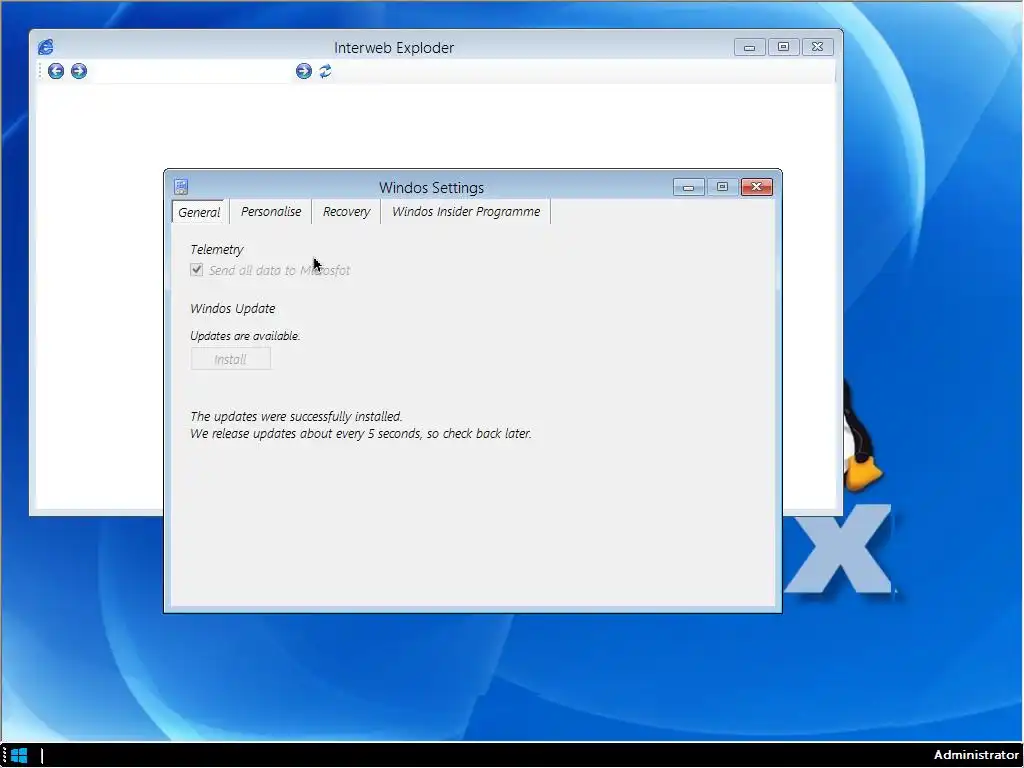Click the Windos Update heading
Image resolution: width=1024 pixels, height=768 pixels.
pyautogui.click(x=232, y=308)
